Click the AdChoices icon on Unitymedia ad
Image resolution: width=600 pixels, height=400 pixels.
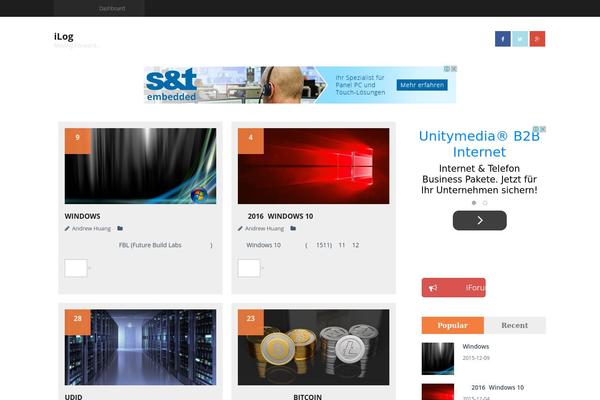536,129
